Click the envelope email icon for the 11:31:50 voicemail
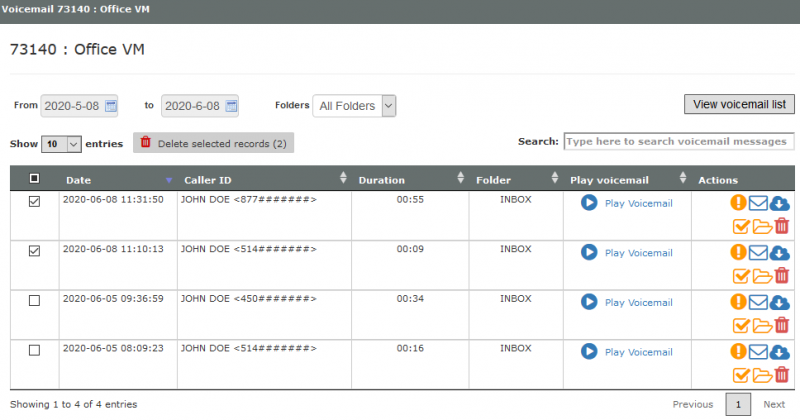 758,203
